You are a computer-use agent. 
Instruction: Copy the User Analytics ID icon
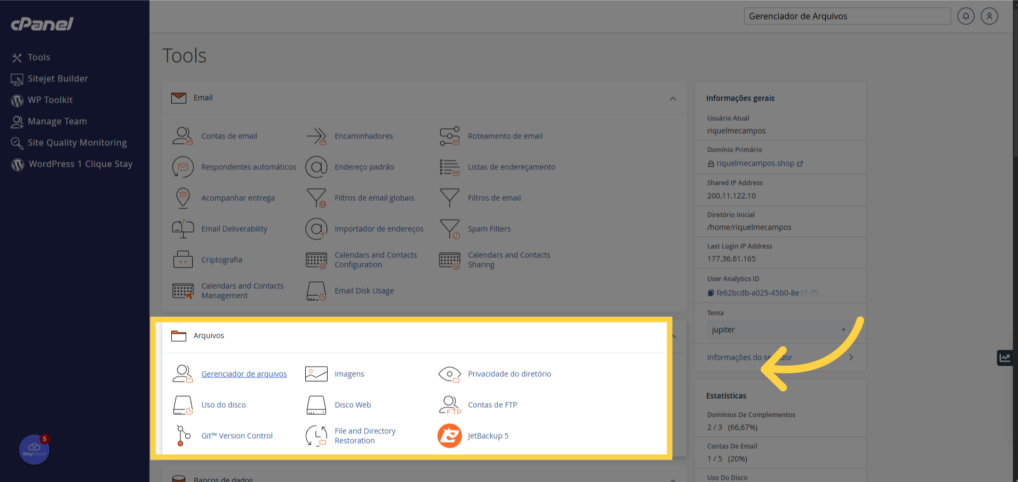[711, 293]
